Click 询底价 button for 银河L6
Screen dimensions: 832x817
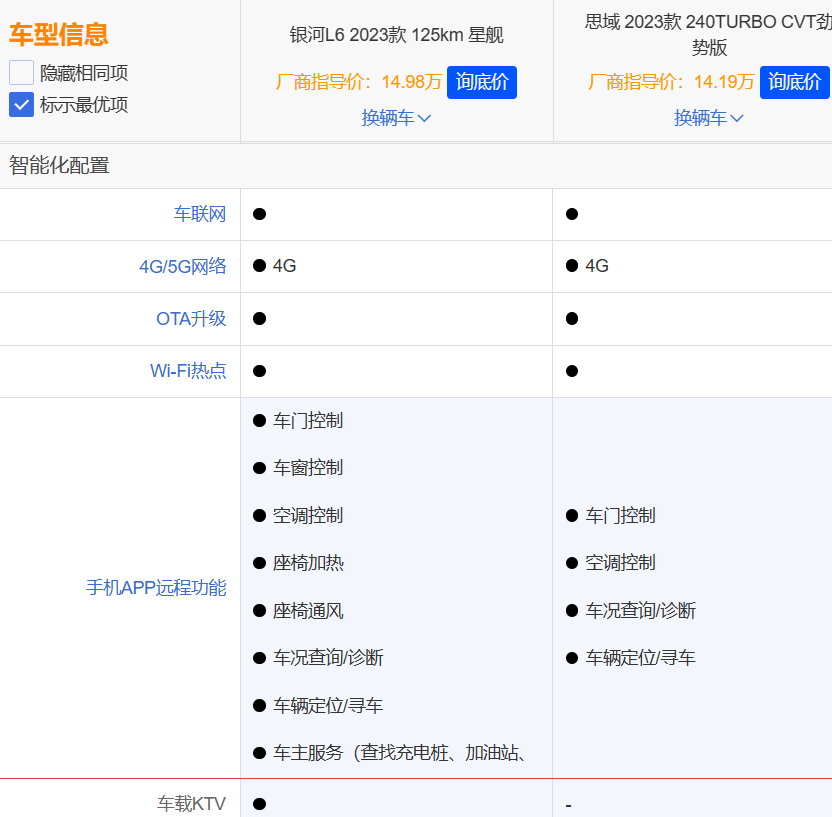pyautogui.click(x=482, y=82)
